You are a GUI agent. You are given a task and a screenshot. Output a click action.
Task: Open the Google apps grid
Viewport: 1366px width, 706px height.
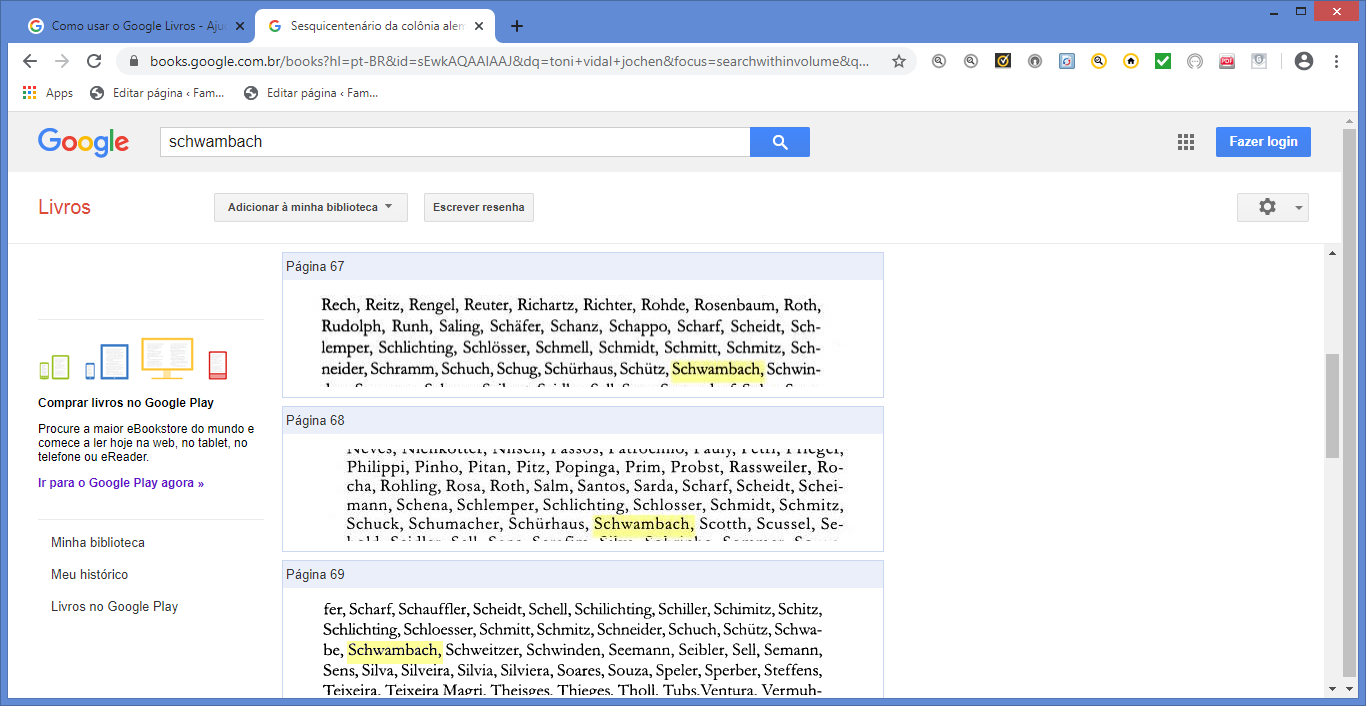(1186, 142)
